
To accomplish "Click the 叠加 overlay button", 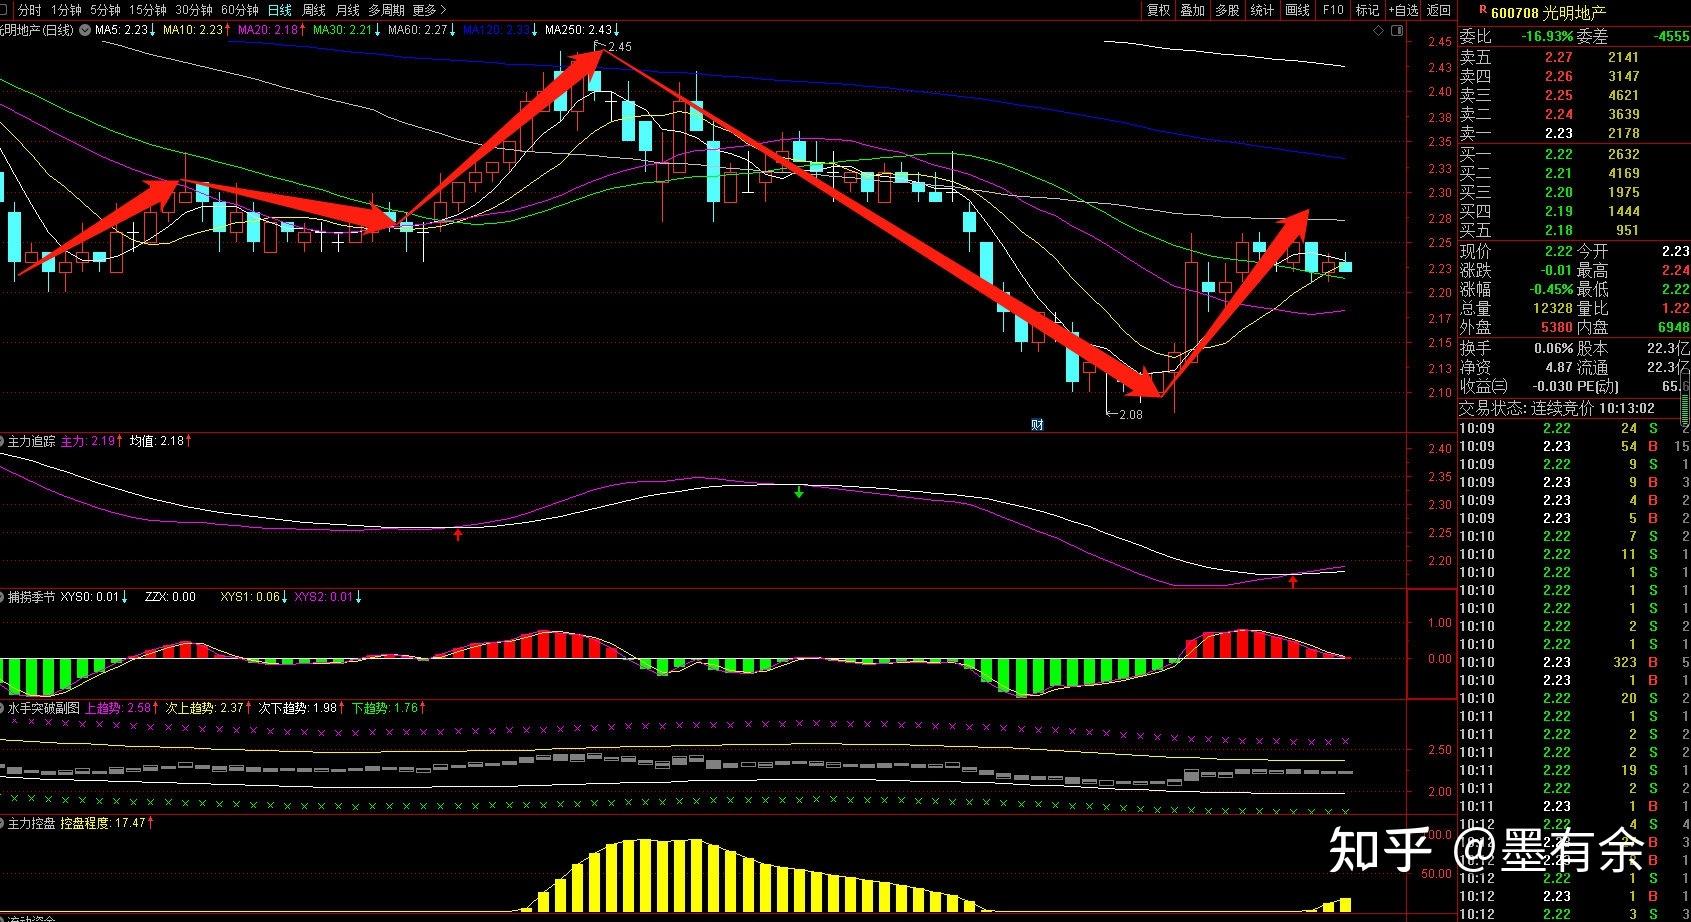I will click(x=1193, y=10).
